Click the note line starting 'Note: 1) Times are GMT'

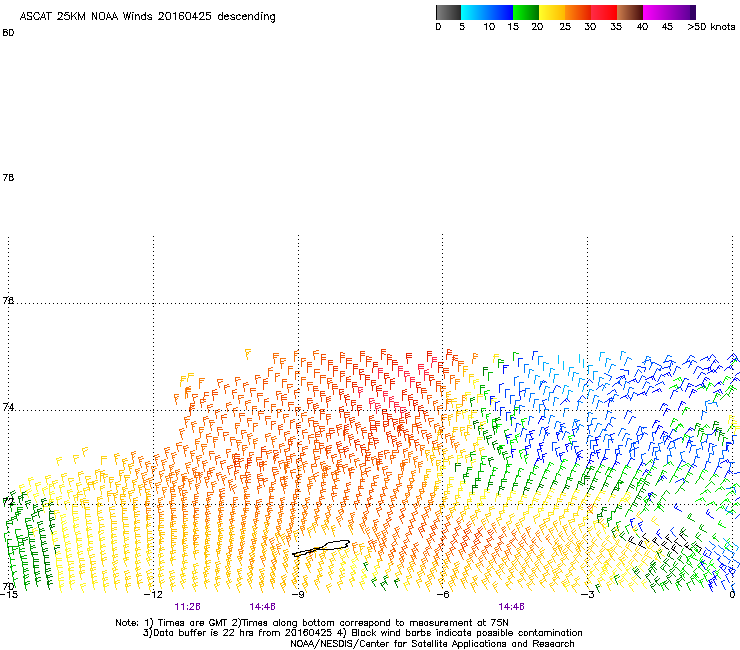coord(312,623)
